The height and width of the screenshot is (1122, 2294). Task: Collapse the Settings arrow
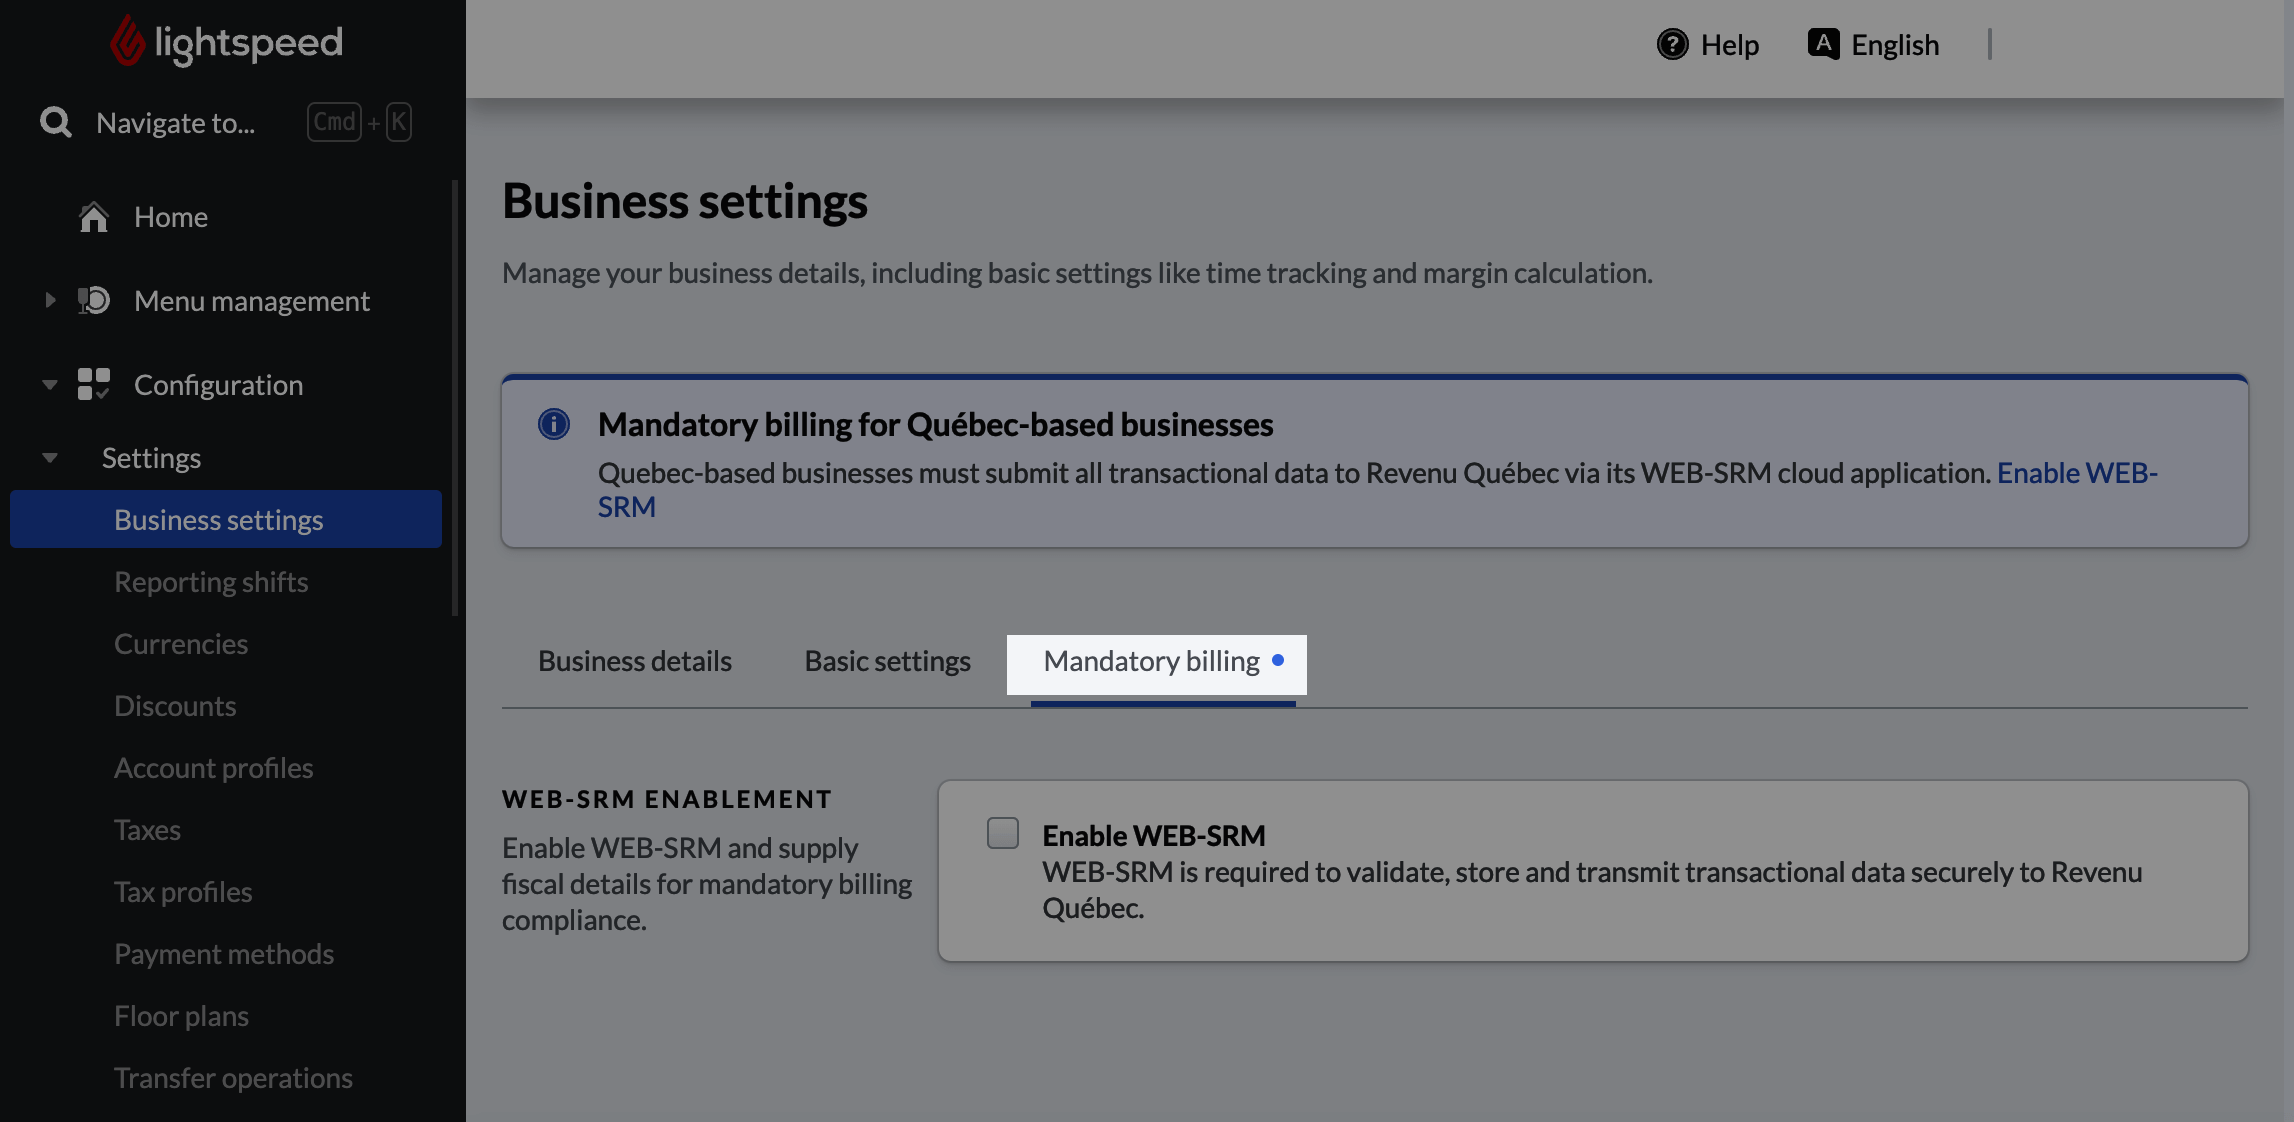(x=50, y=458)
